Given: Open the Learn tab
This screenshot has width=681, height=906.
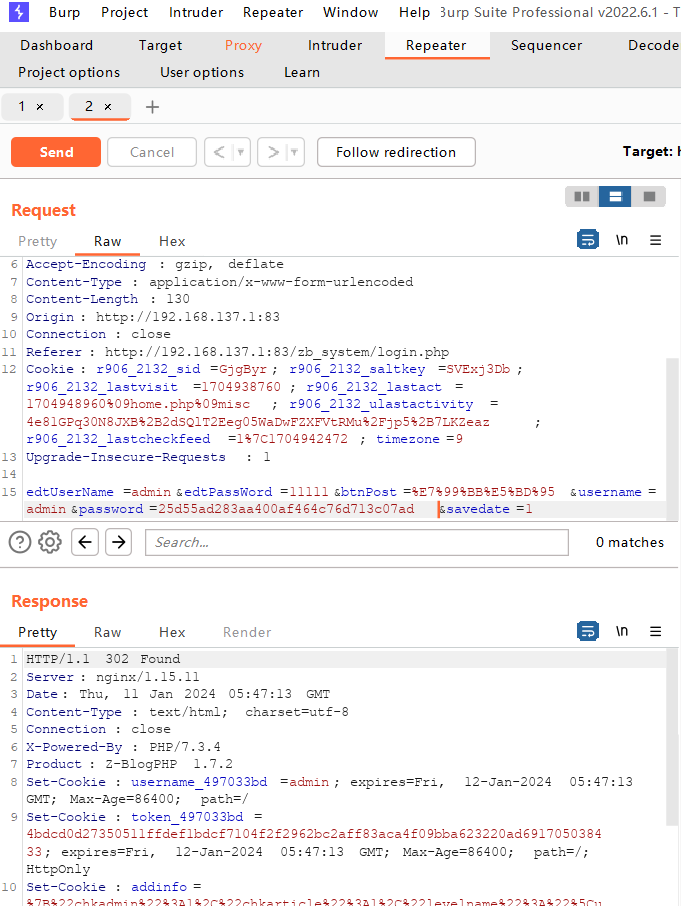Looking at the screenshot, I should tap(302, 72).
